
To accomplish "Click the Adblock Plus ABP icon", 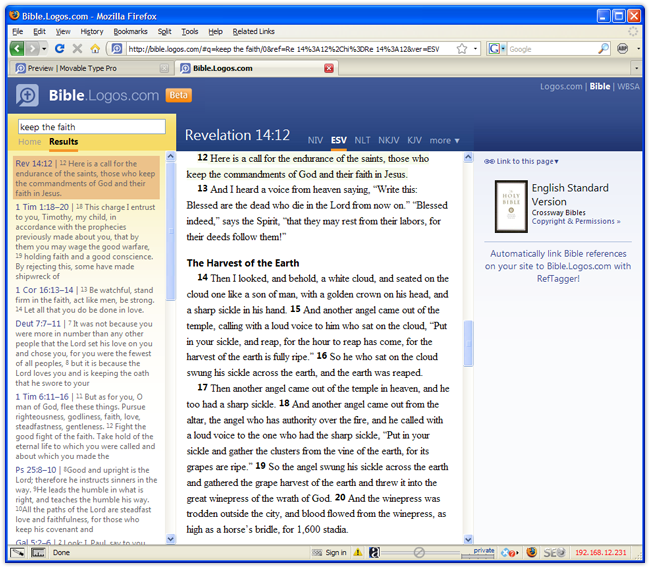I will 623,49.
